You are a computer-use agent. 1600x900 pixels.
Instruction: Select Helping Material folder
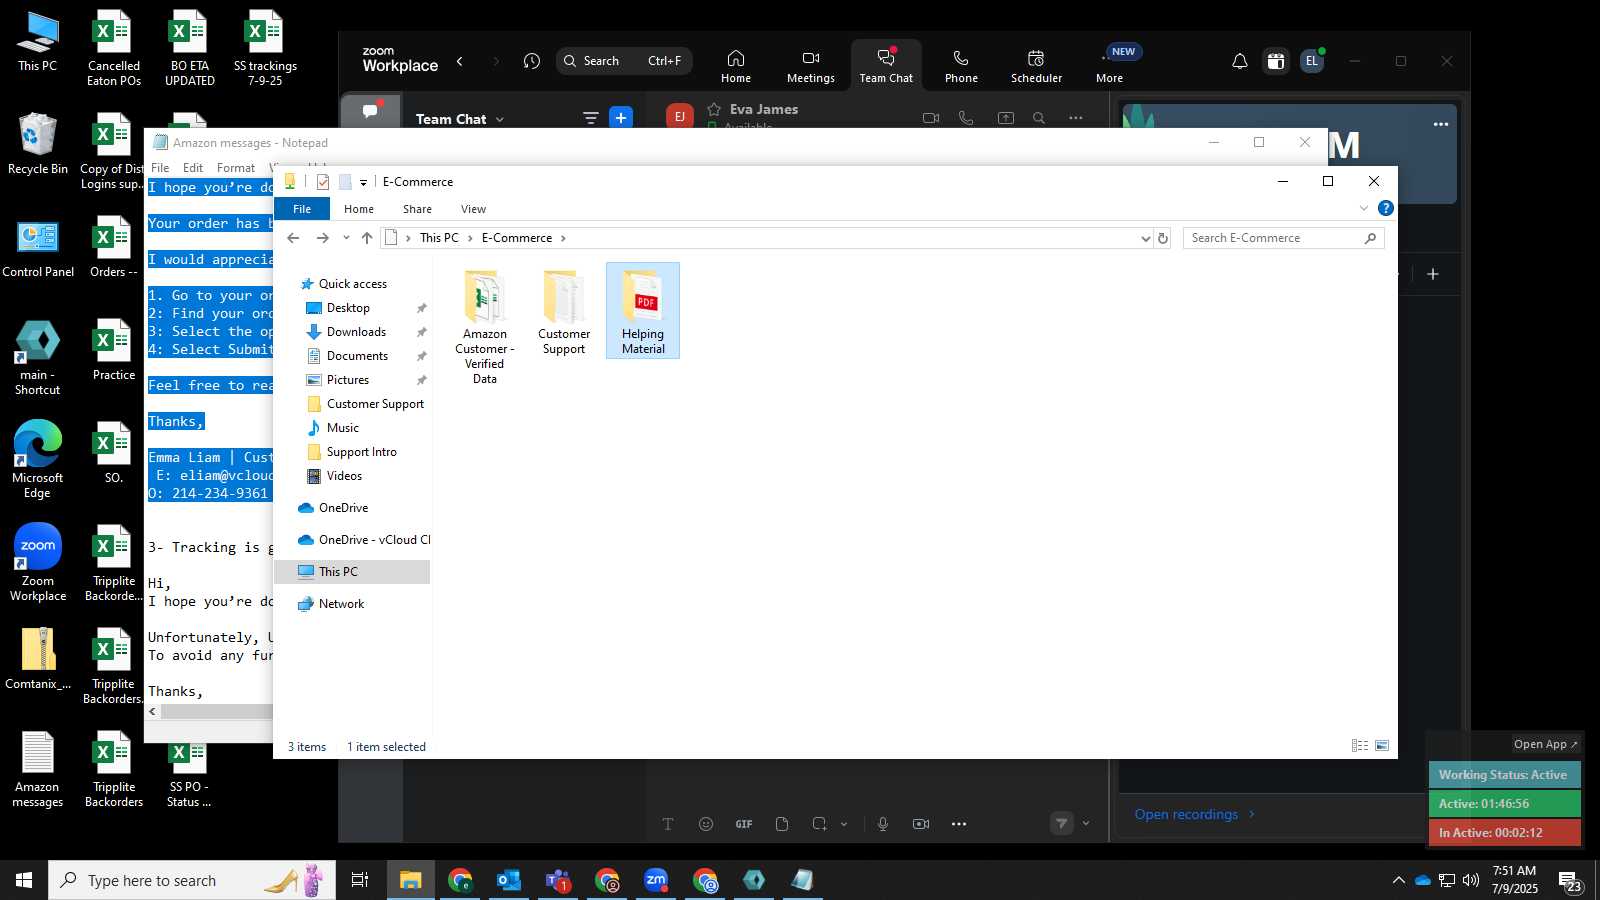click(643, 311)
